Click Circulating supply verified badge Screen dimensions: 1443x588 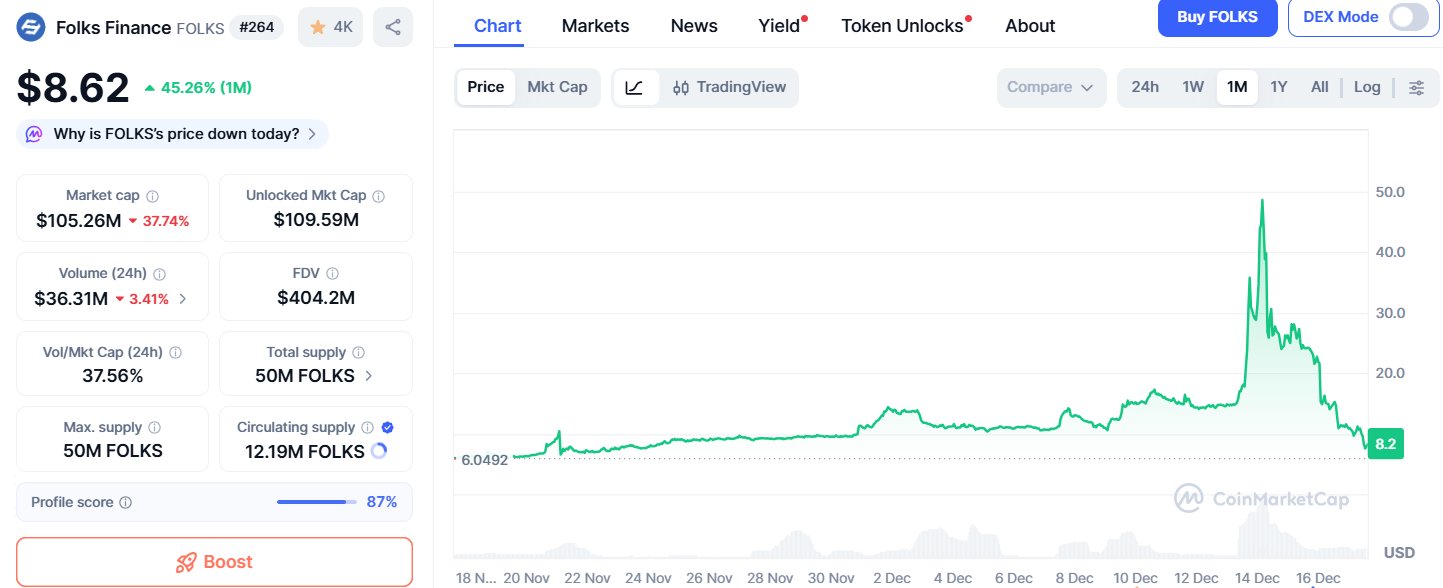click(x=388, y=427)
